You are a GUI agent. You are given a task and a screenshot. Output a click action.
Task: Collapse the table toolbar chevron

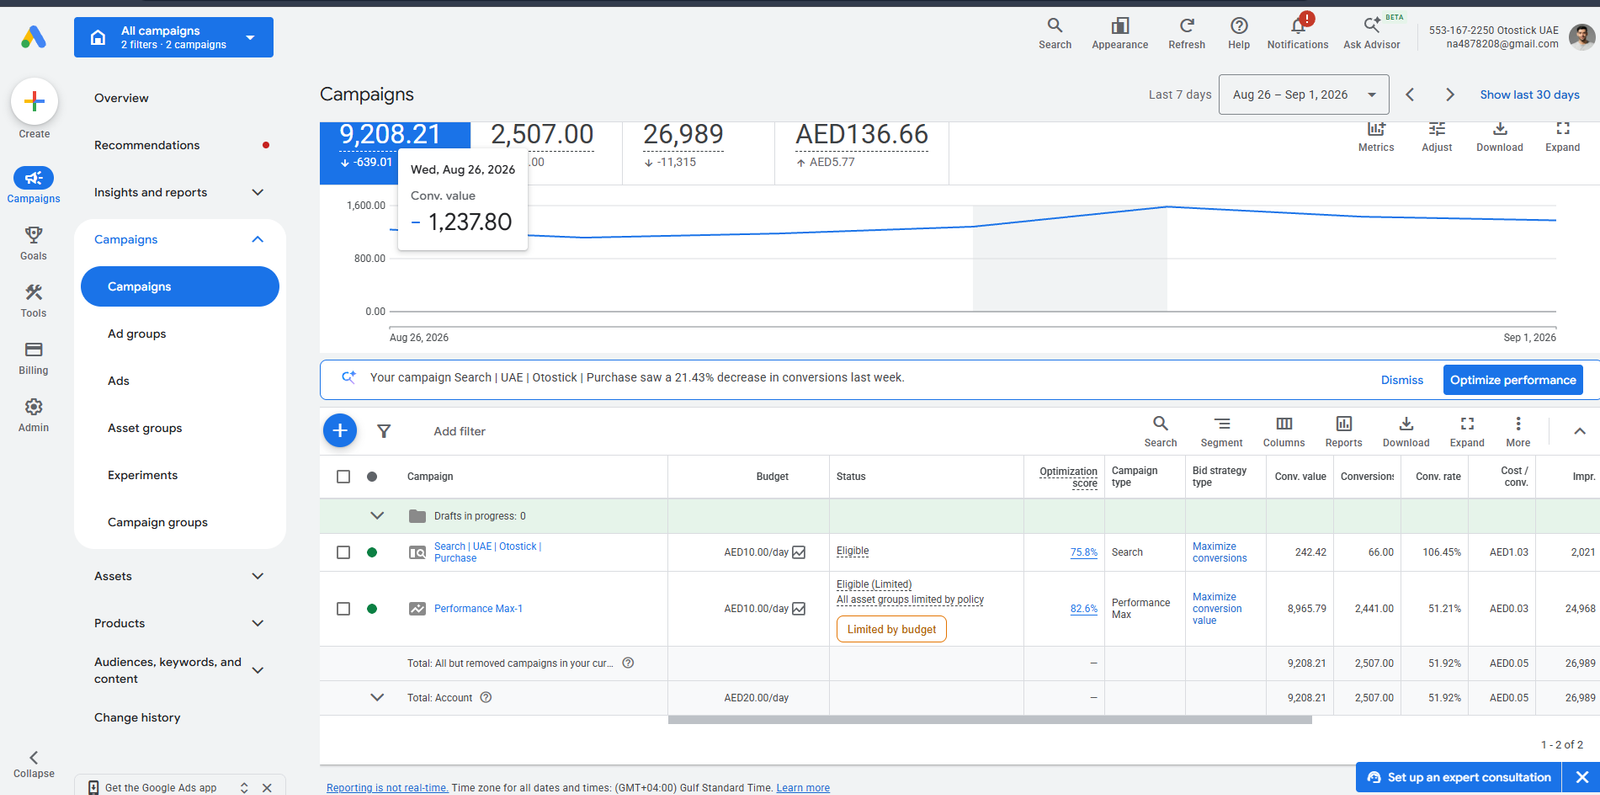(x=1580, y=431)
